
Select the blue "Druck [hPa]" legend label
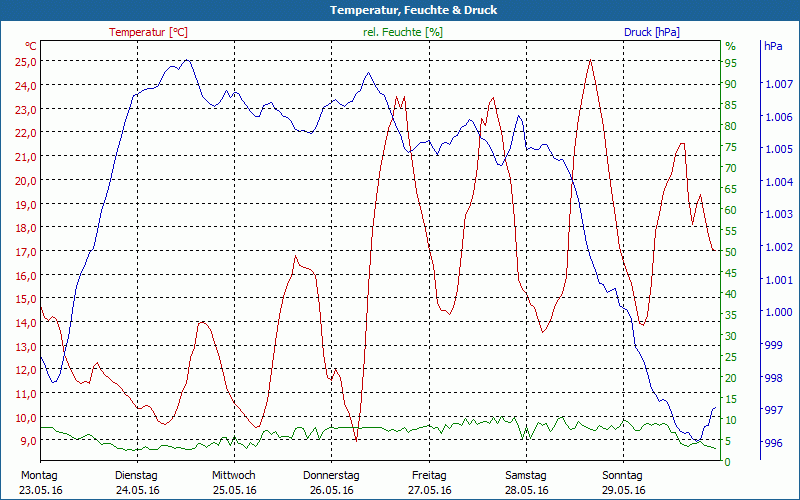point(651,32)
